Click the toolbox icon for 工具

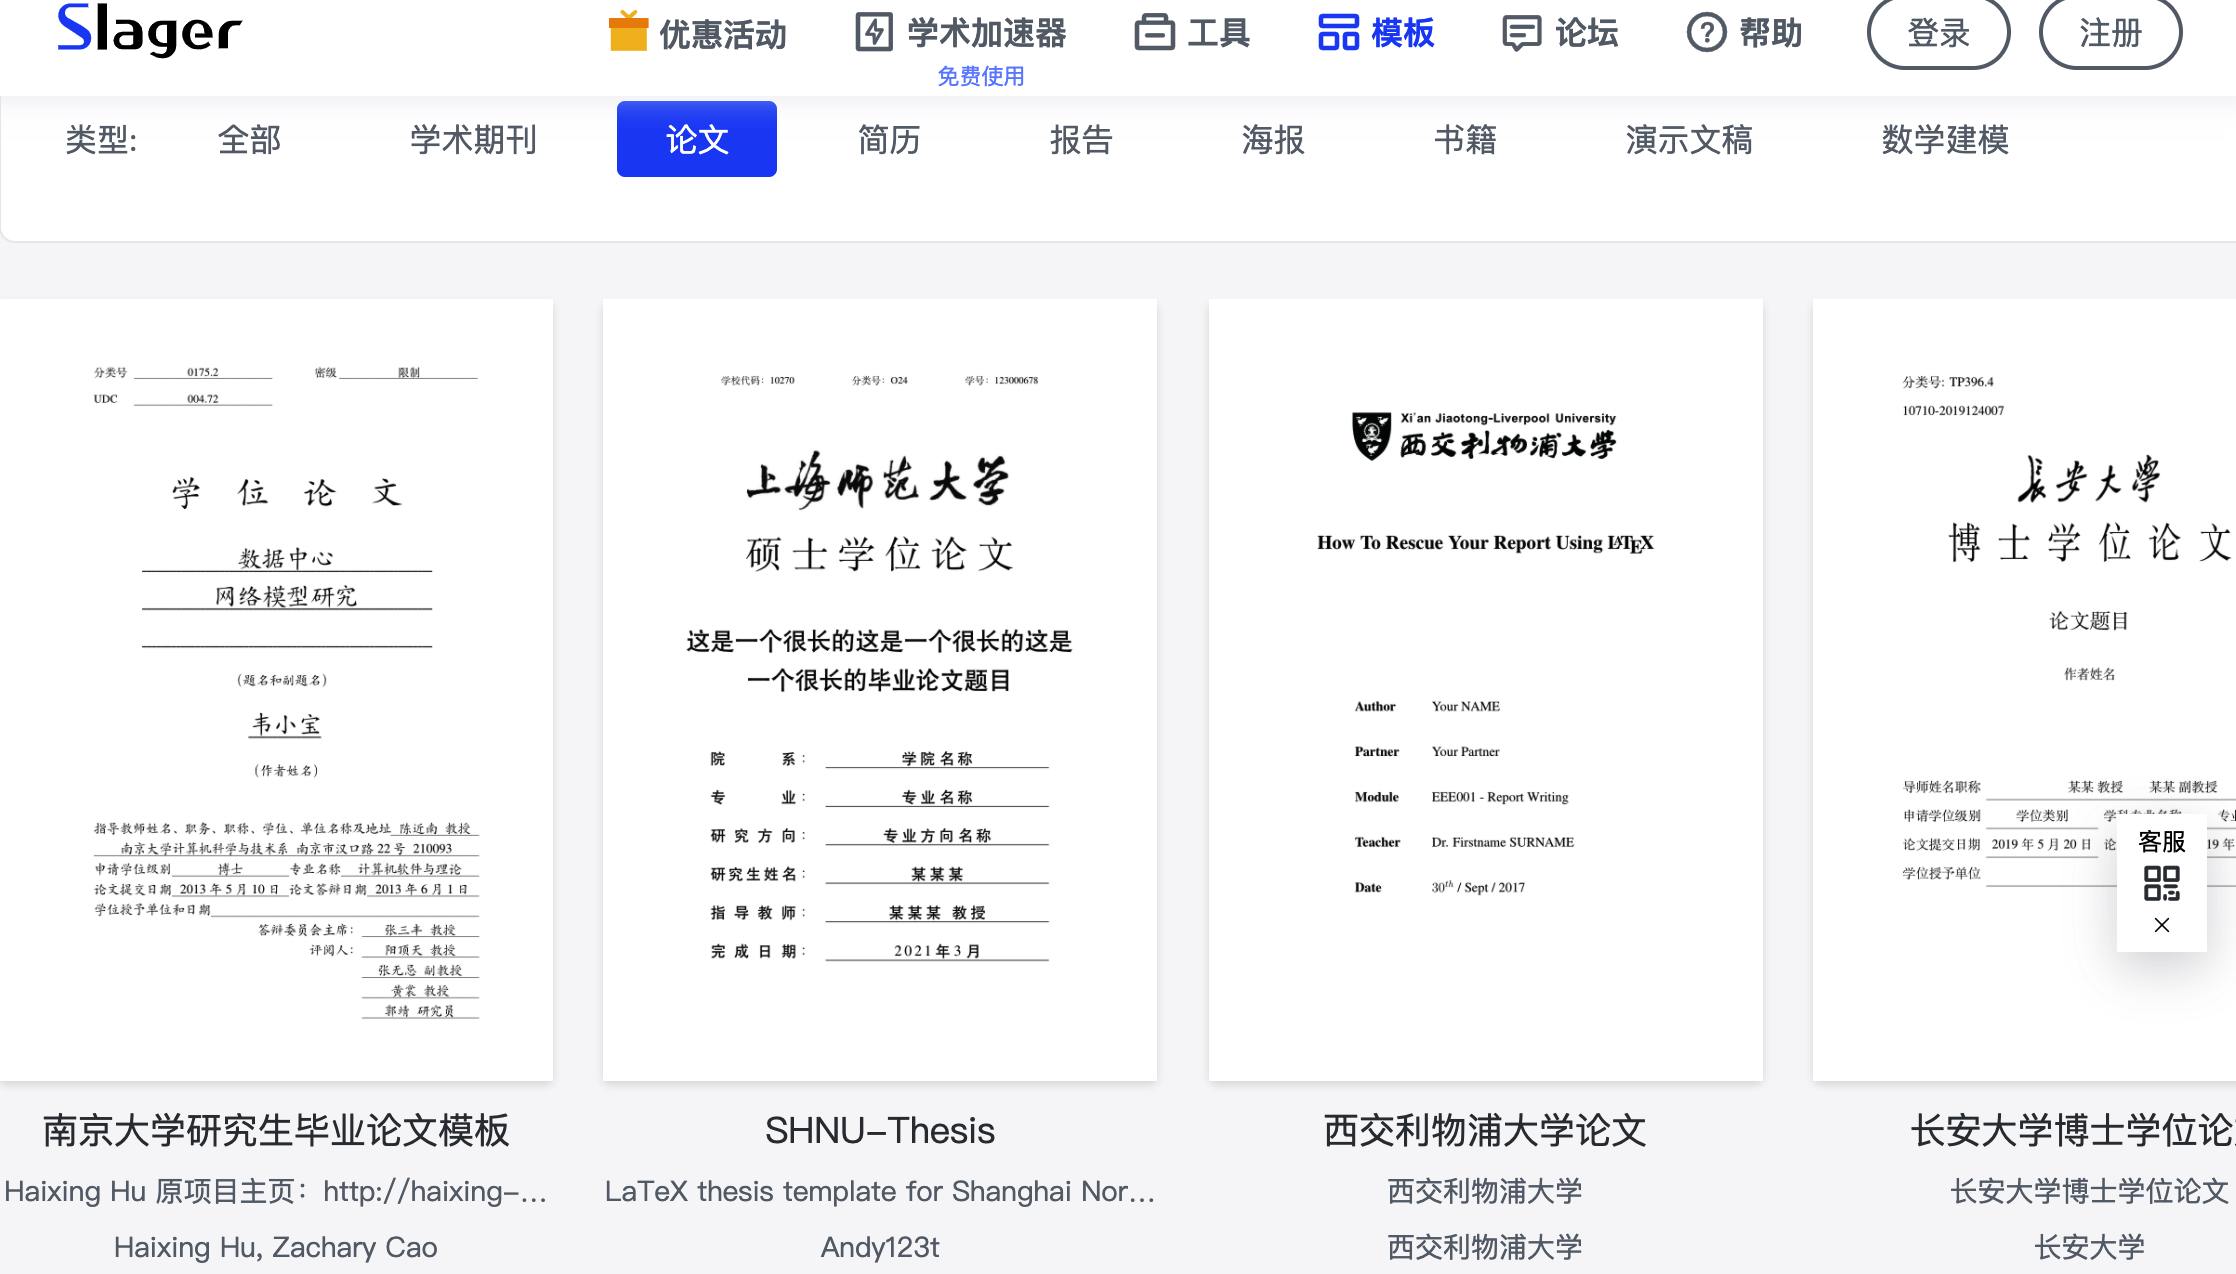(1154, 32)
